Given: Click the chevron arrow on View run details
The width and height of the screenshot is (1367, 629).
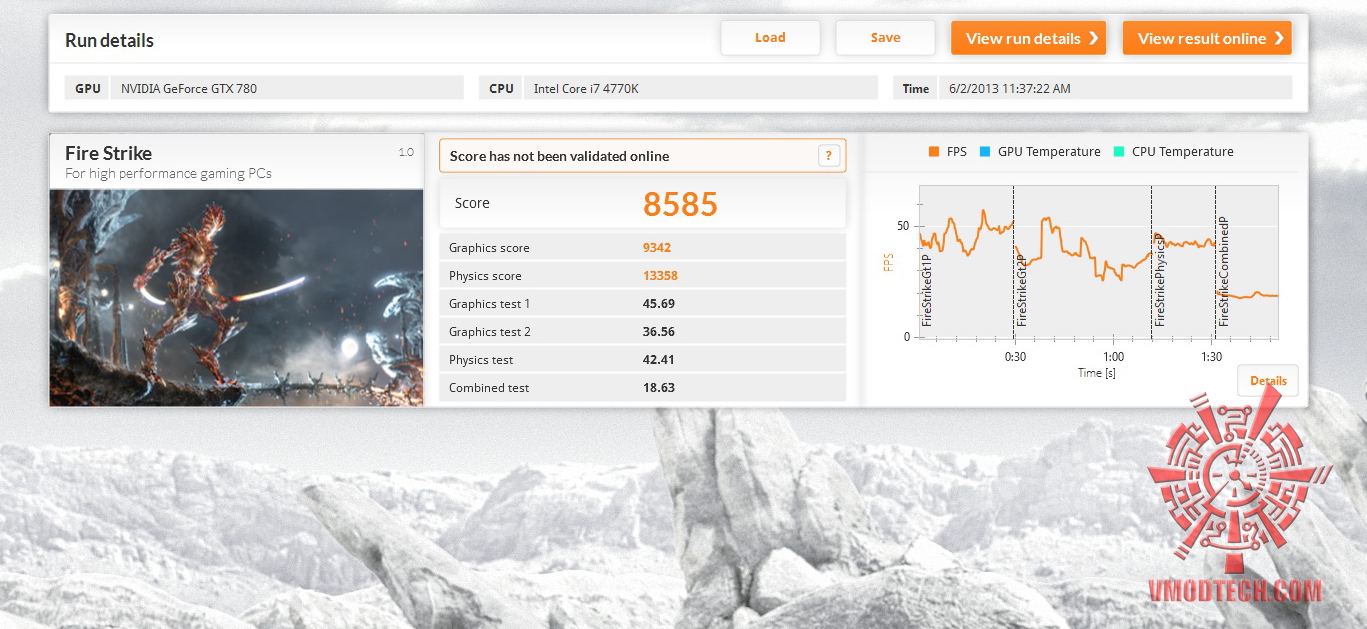Looking at the screenshot, I should point(1093,38).
